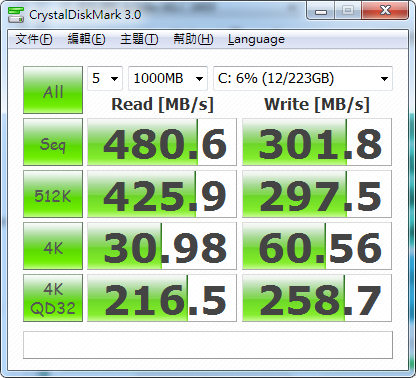The width and height of the screenshot is (416, 378).
Task: Open the 文件(F) menu
Action: click(34, 39)
